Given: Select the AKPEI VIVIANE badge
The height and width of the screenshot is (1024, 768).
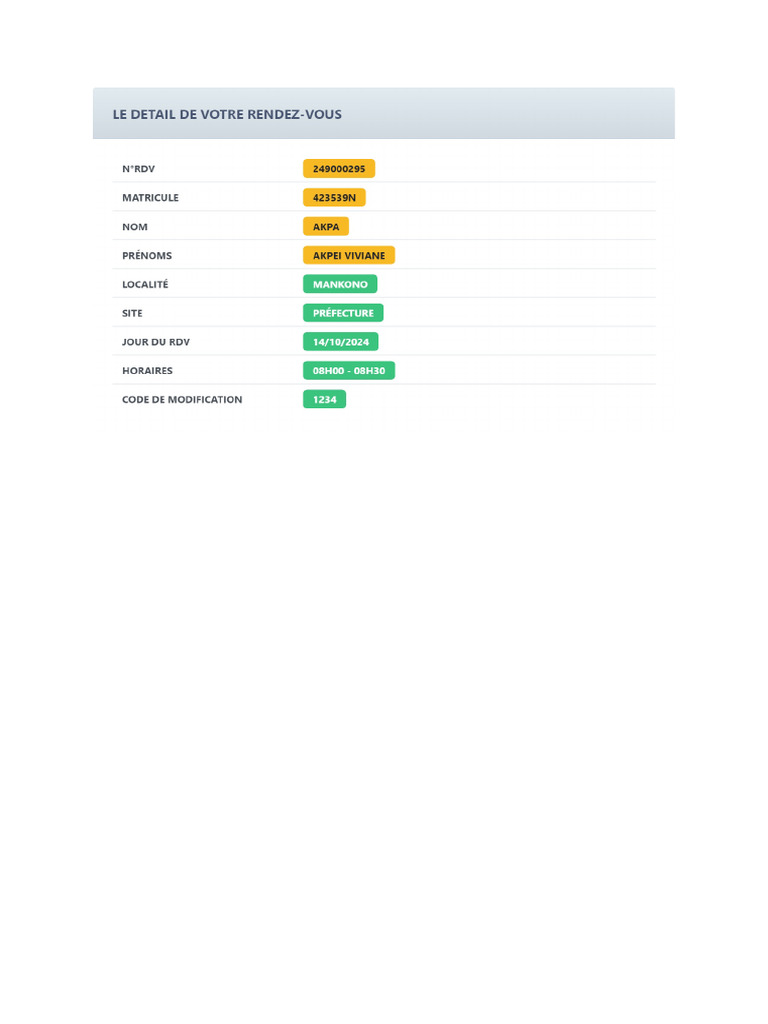Looking at the screenshot, I should coord(349,256).
